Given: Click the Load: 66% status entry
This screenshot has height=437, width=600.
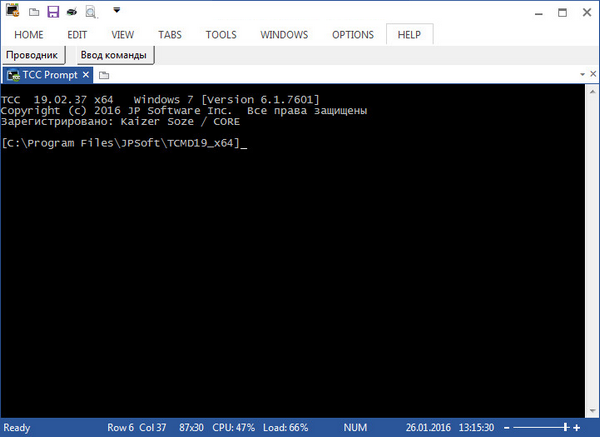Looking at the screenshot, I should tap(285, 427).
